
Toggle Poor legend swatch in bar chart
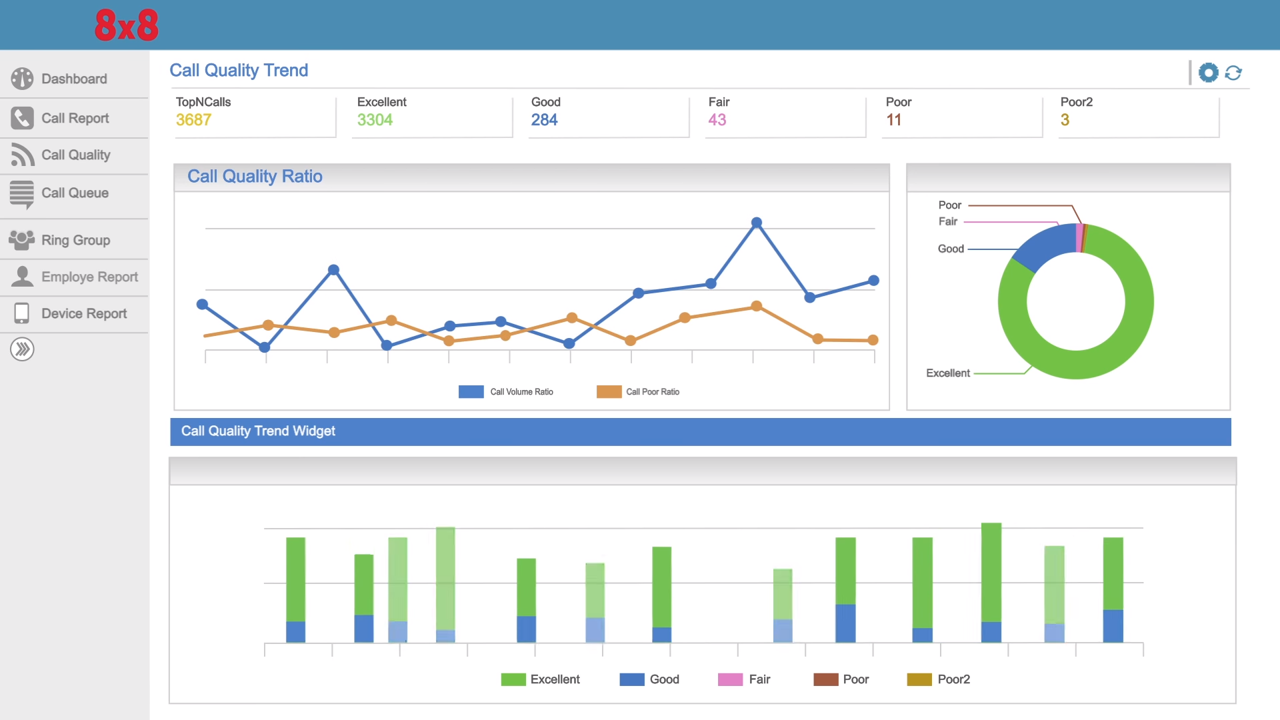[826, 680]
